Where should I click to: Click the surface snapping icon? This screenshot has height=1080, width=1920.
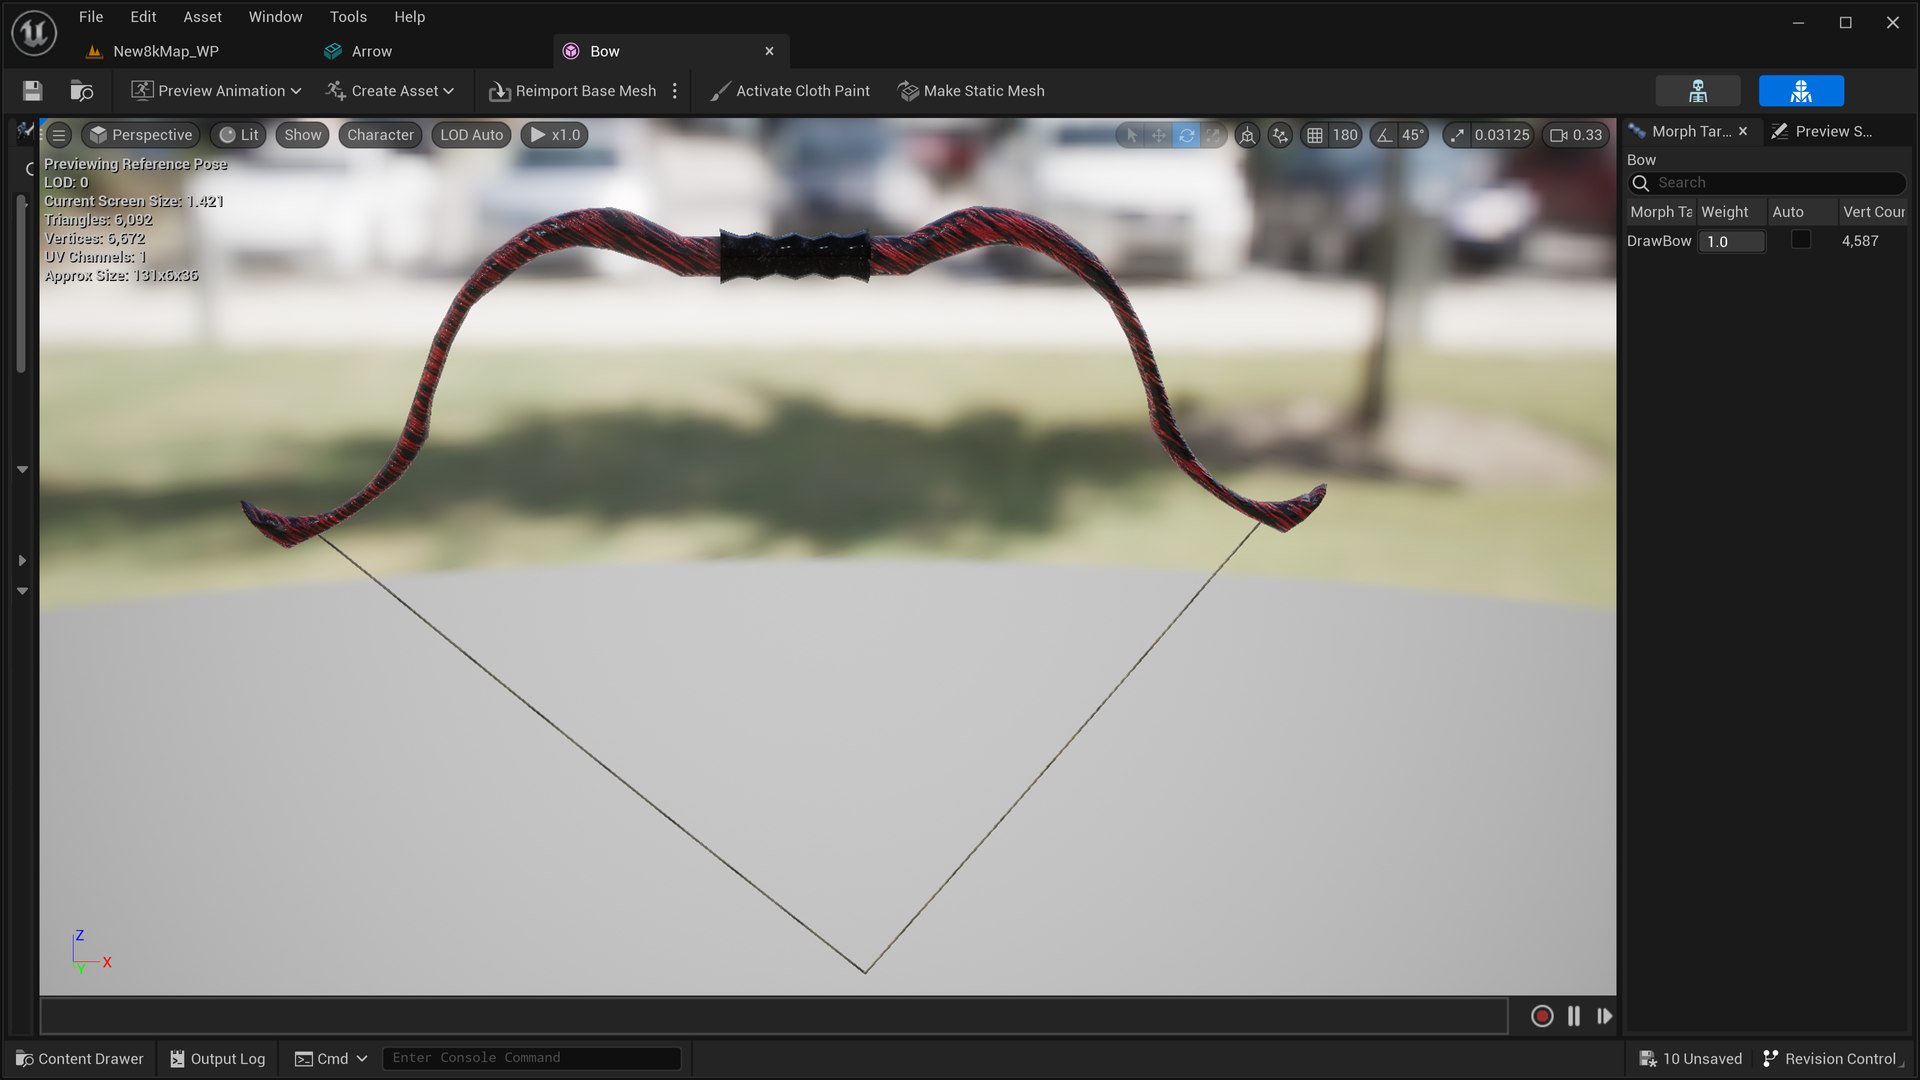(1280, 135)
